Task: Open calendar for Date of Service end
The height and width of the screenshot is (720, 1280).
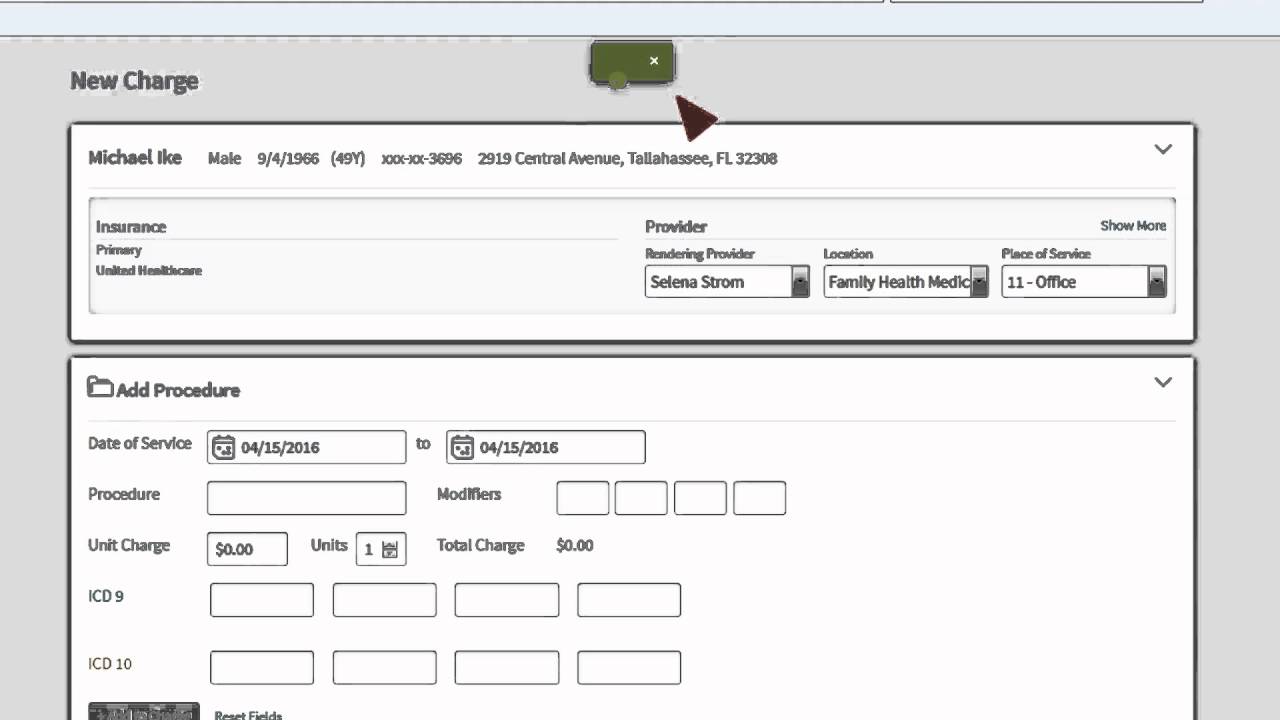Action: click(462, 447)
